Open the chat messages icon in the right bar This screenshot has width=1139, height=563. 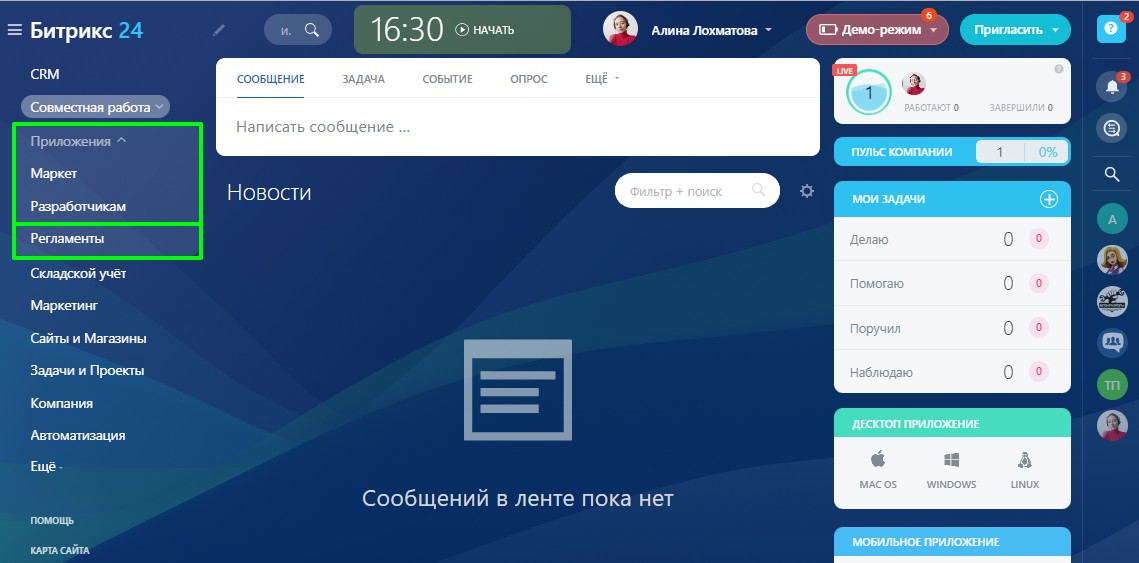point(1111,129)
